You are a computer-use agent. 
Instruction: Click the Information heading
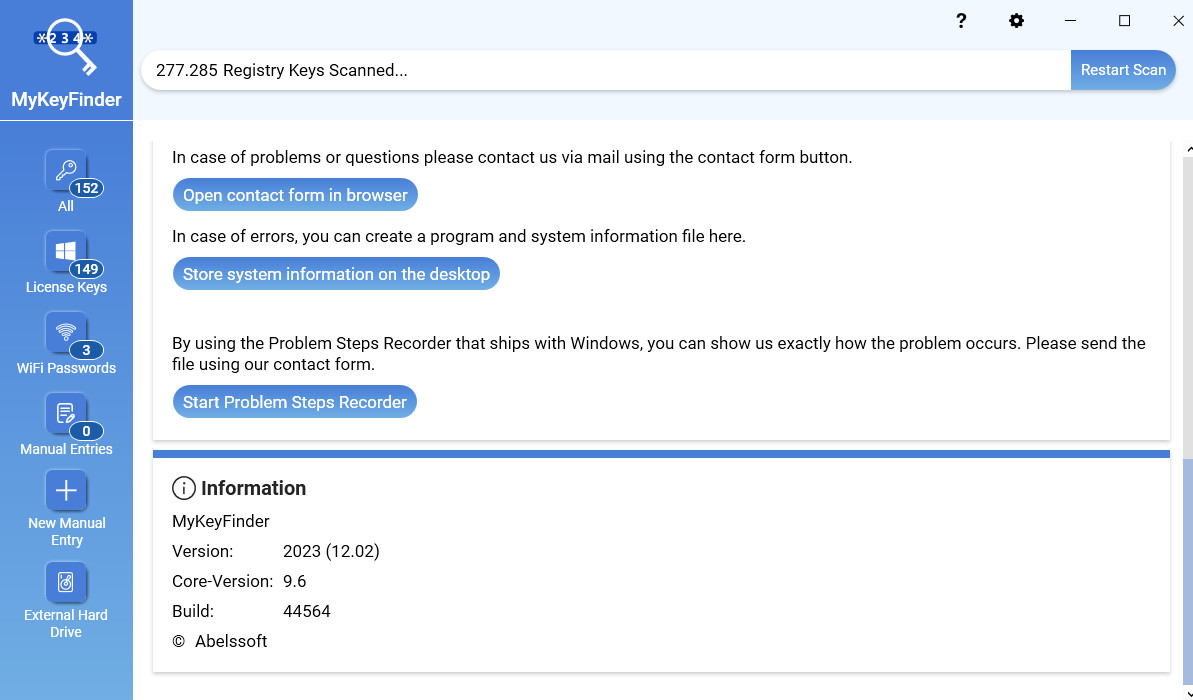253,488
